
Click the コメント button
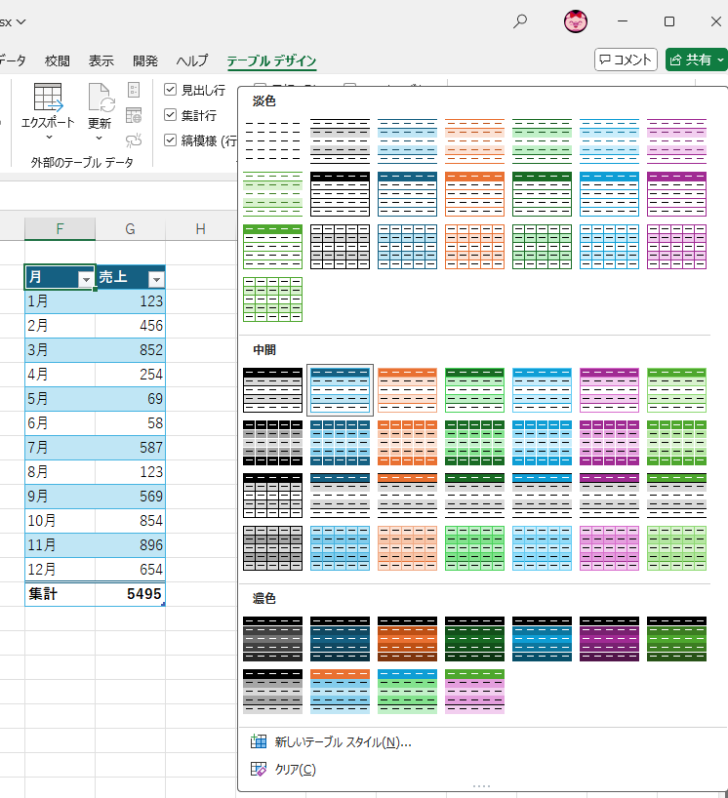(x=626, y=60)
